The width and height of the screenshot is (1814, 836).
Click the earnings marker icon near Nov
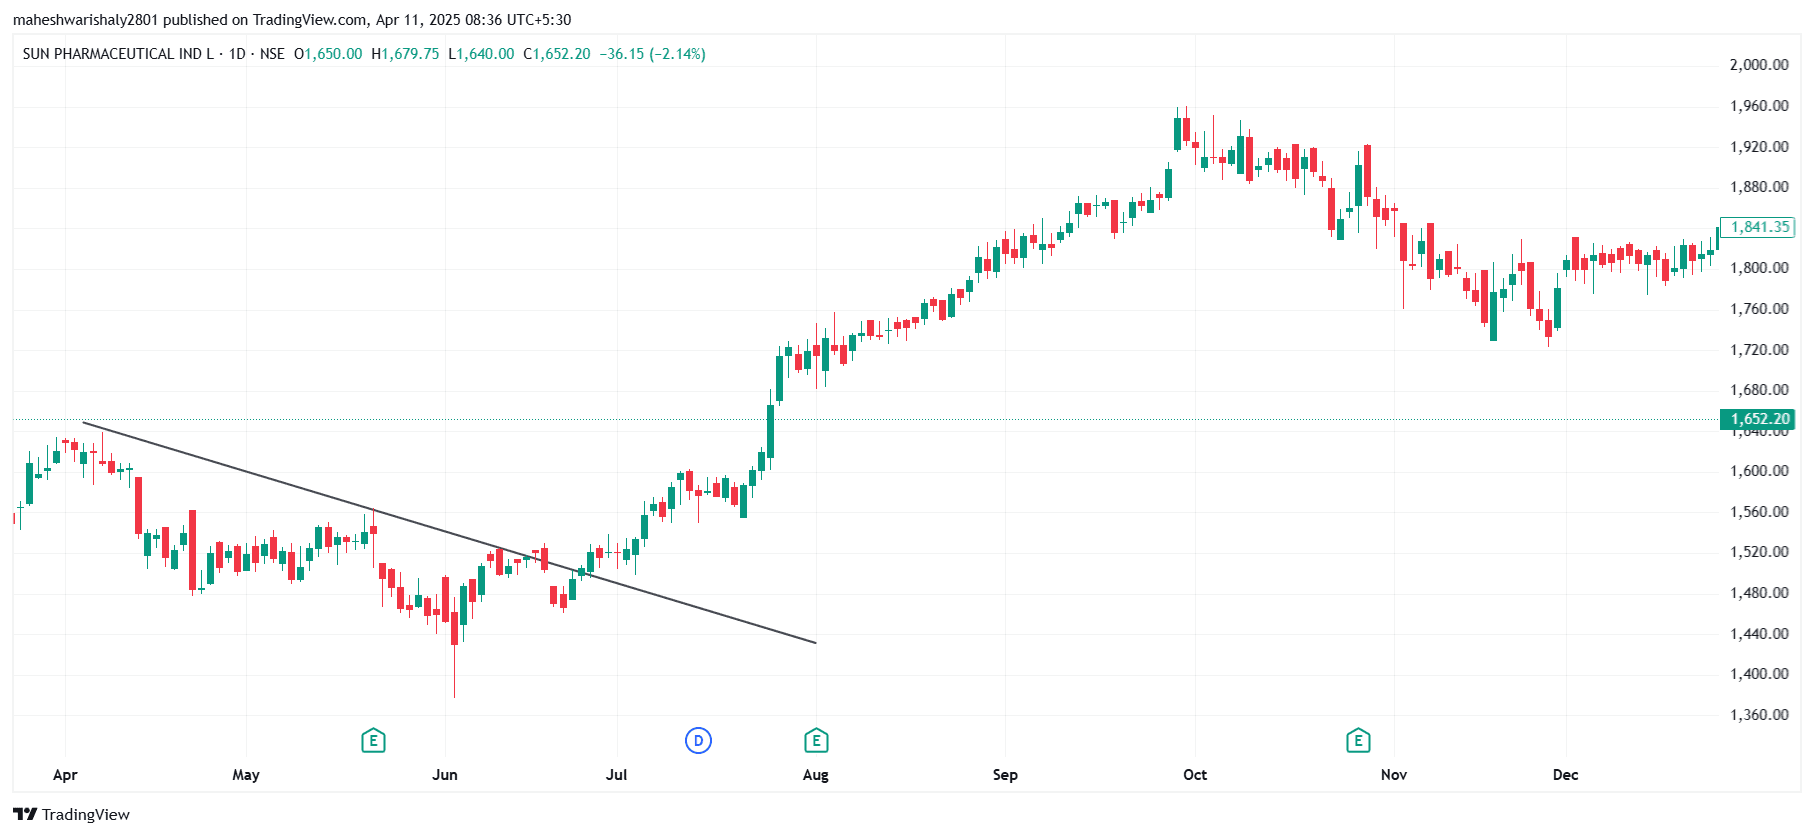pyautogui.click(x=1358, y=741)
